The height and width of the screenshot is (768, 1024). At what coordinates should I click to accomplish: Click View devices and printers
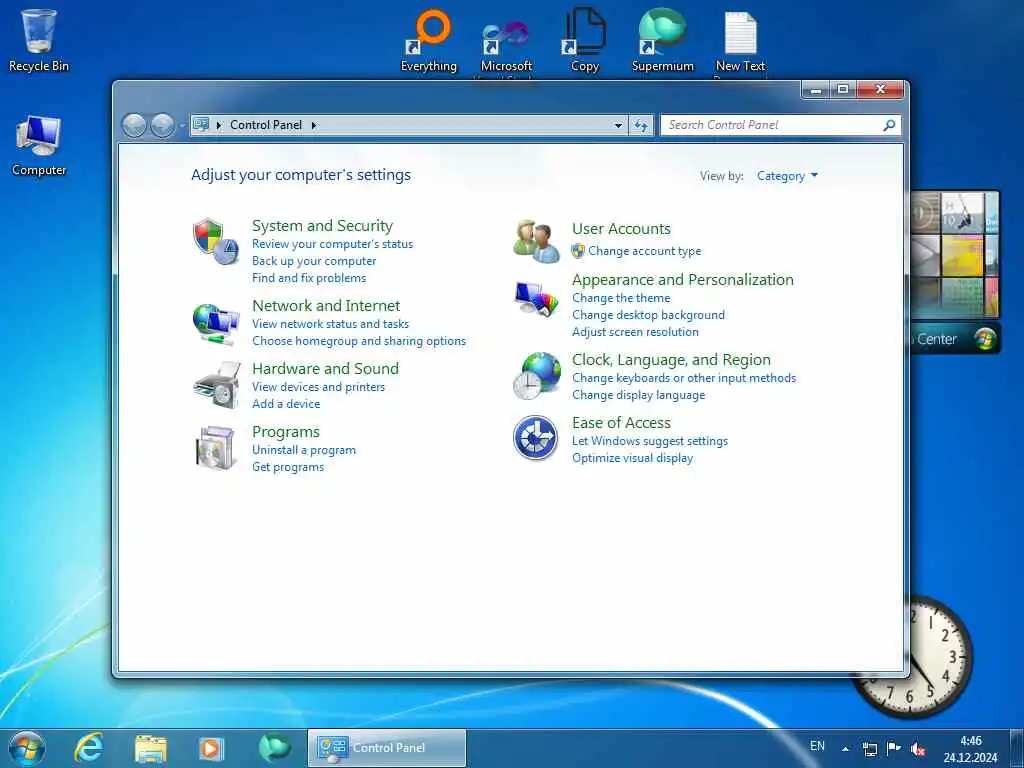(x=319, y=387)
